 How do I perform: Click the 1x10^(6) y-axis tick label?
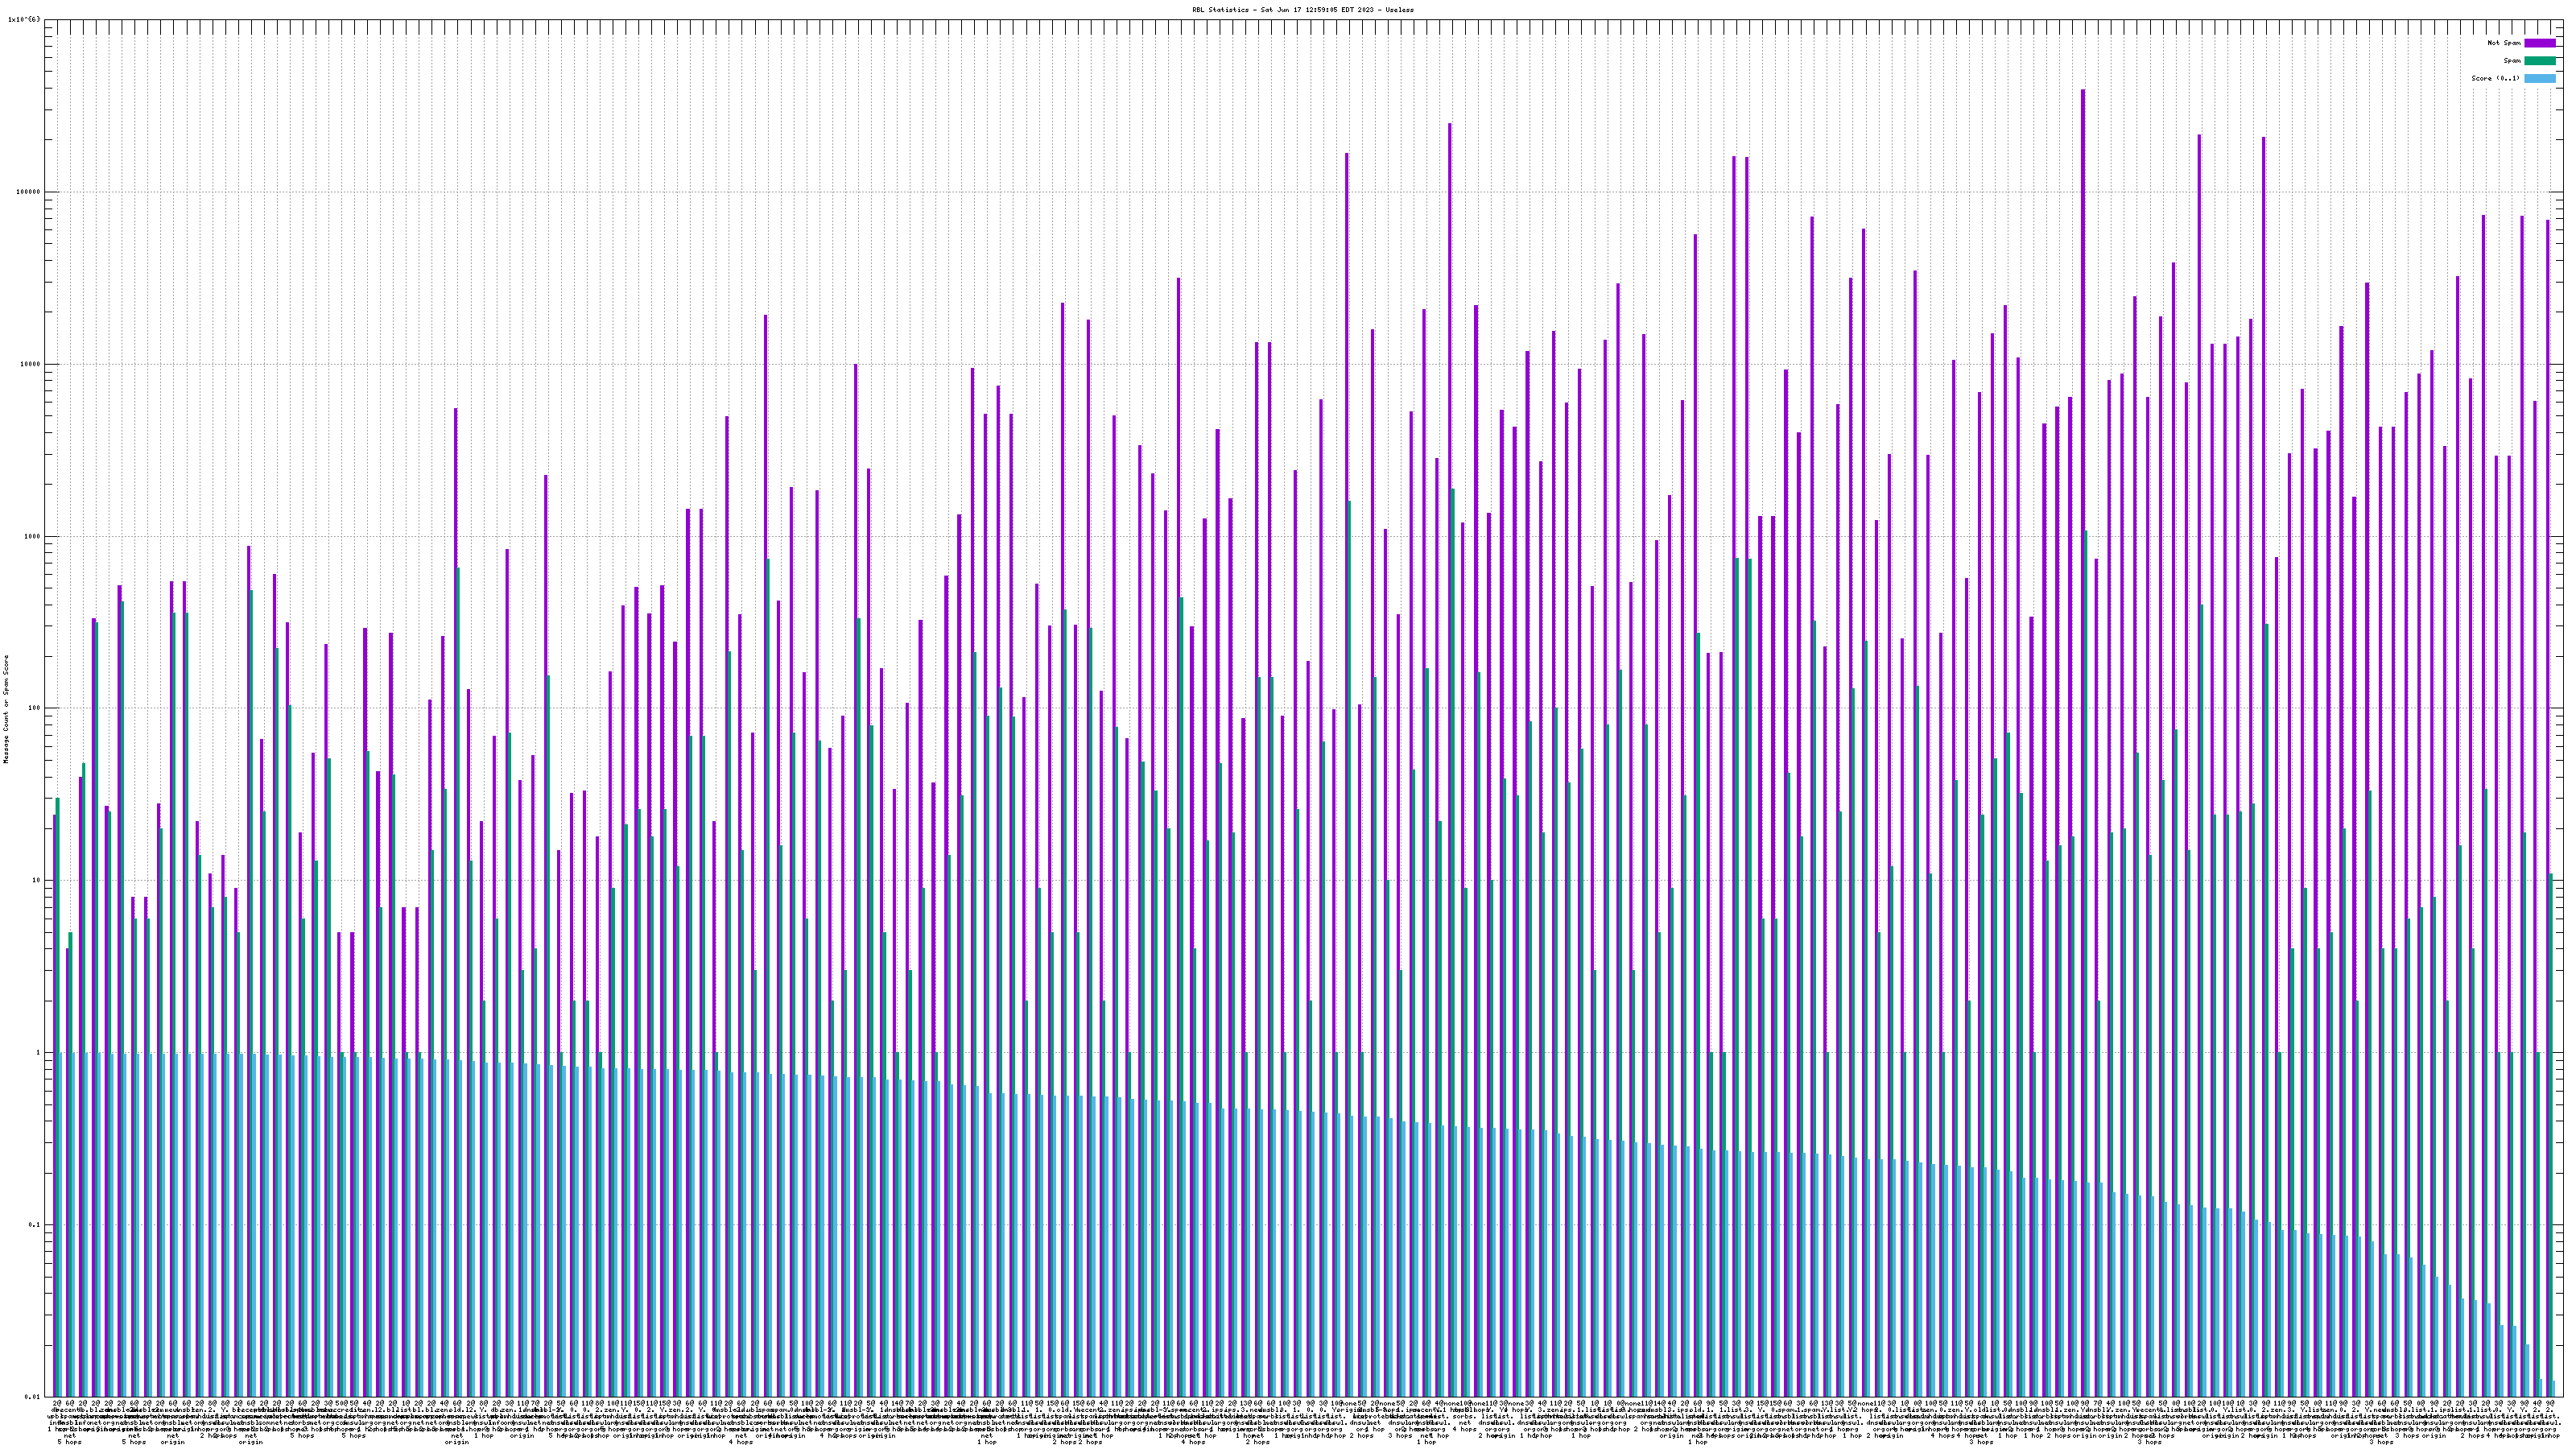click(25, 20)
